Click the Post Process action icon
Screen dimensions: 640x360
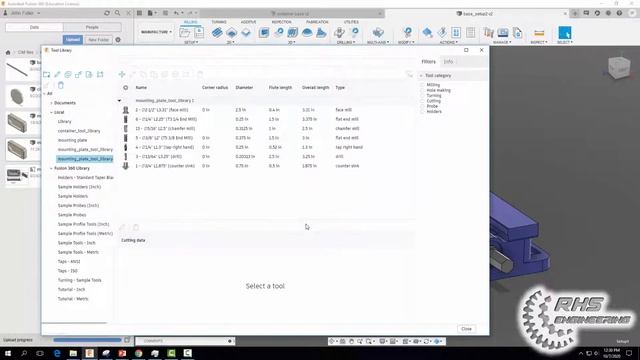[x=456, y=33]
